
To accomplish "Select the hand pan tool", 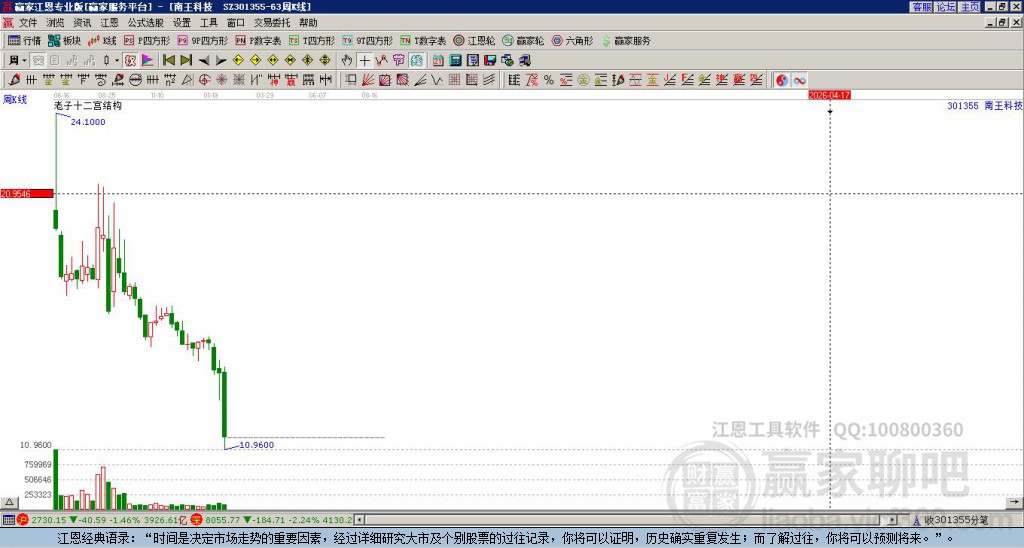I will coord(347,60).
